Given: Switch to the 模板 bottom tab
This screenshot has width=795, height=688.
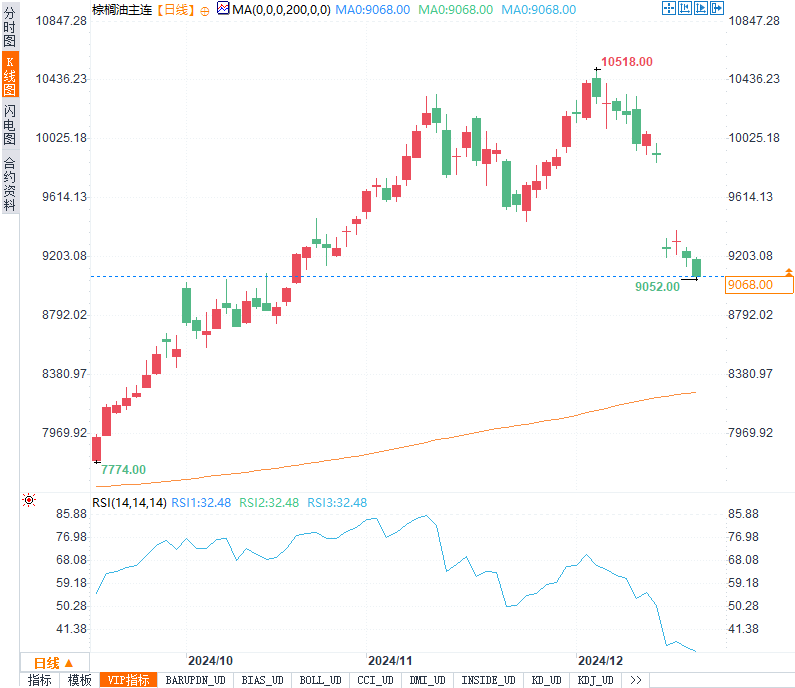Looking at the screenshot, I should pyautogui.click(x=80, y=680).
